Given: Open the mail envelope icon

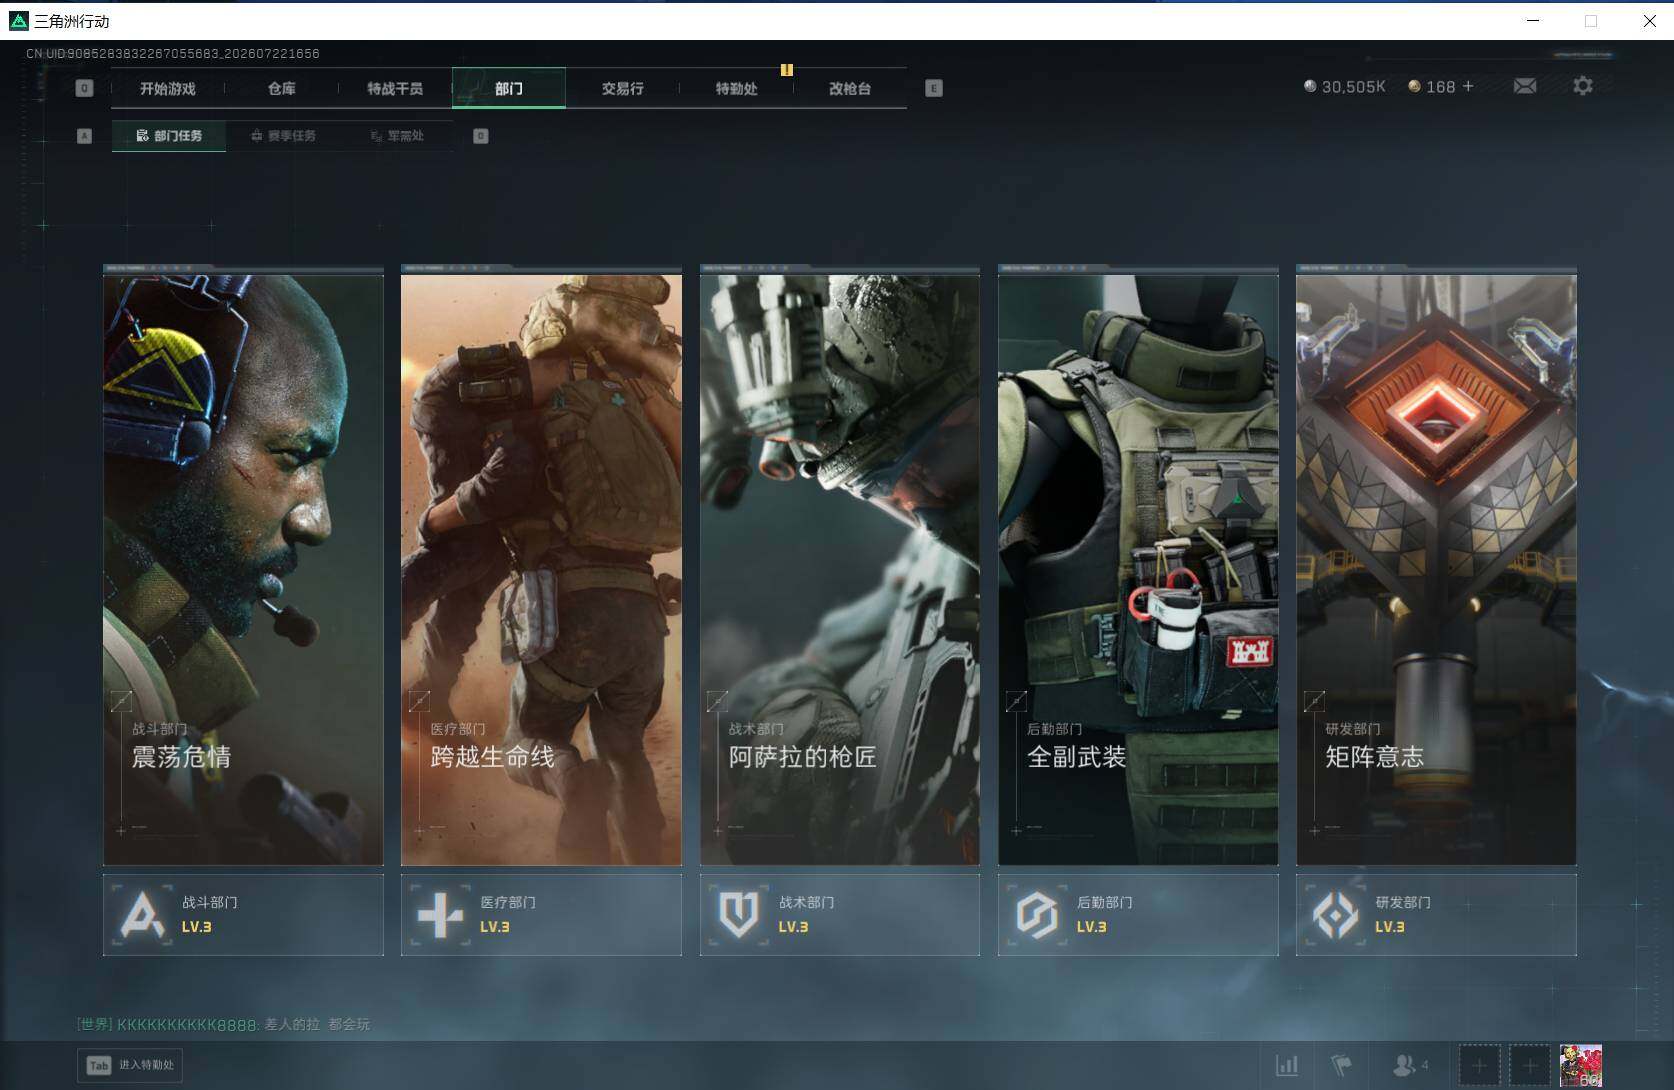Looking at the screenshot, I should [1525, 86].
